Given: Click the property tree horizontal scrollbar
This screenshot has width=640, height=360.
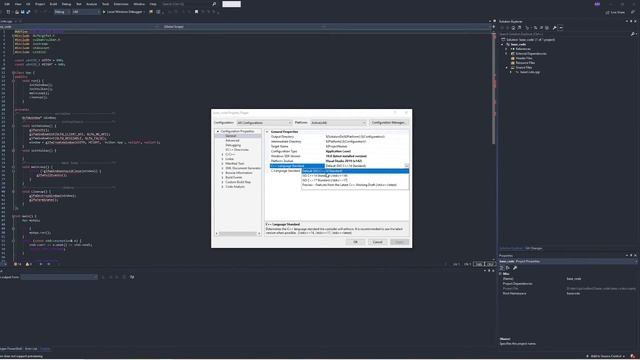Looking at the screenshot, I should pyautogui.click(x=238, y=233).
